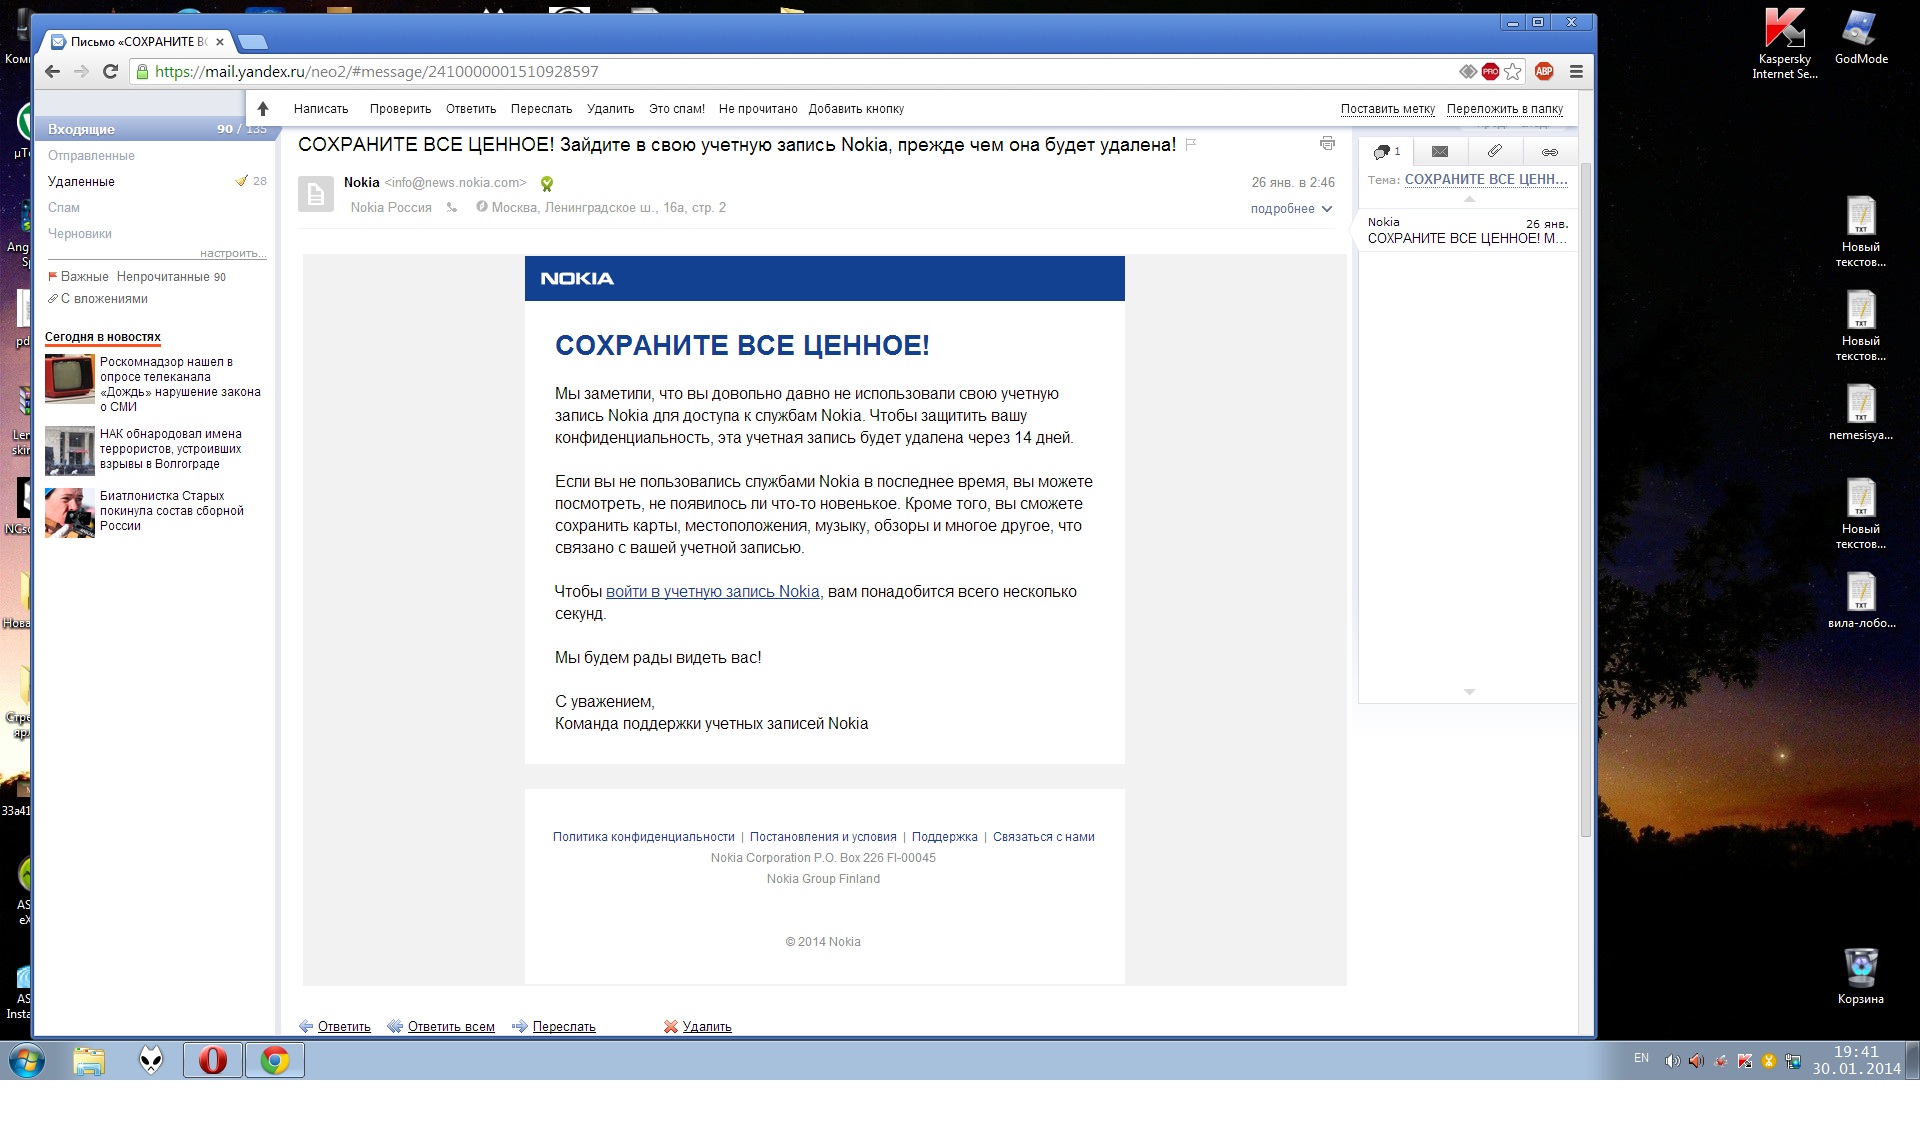This screenshot has height=1148, width=1920.
Task: Click the Opera icon in taskbar
Action: click(x=212, y=1060)
